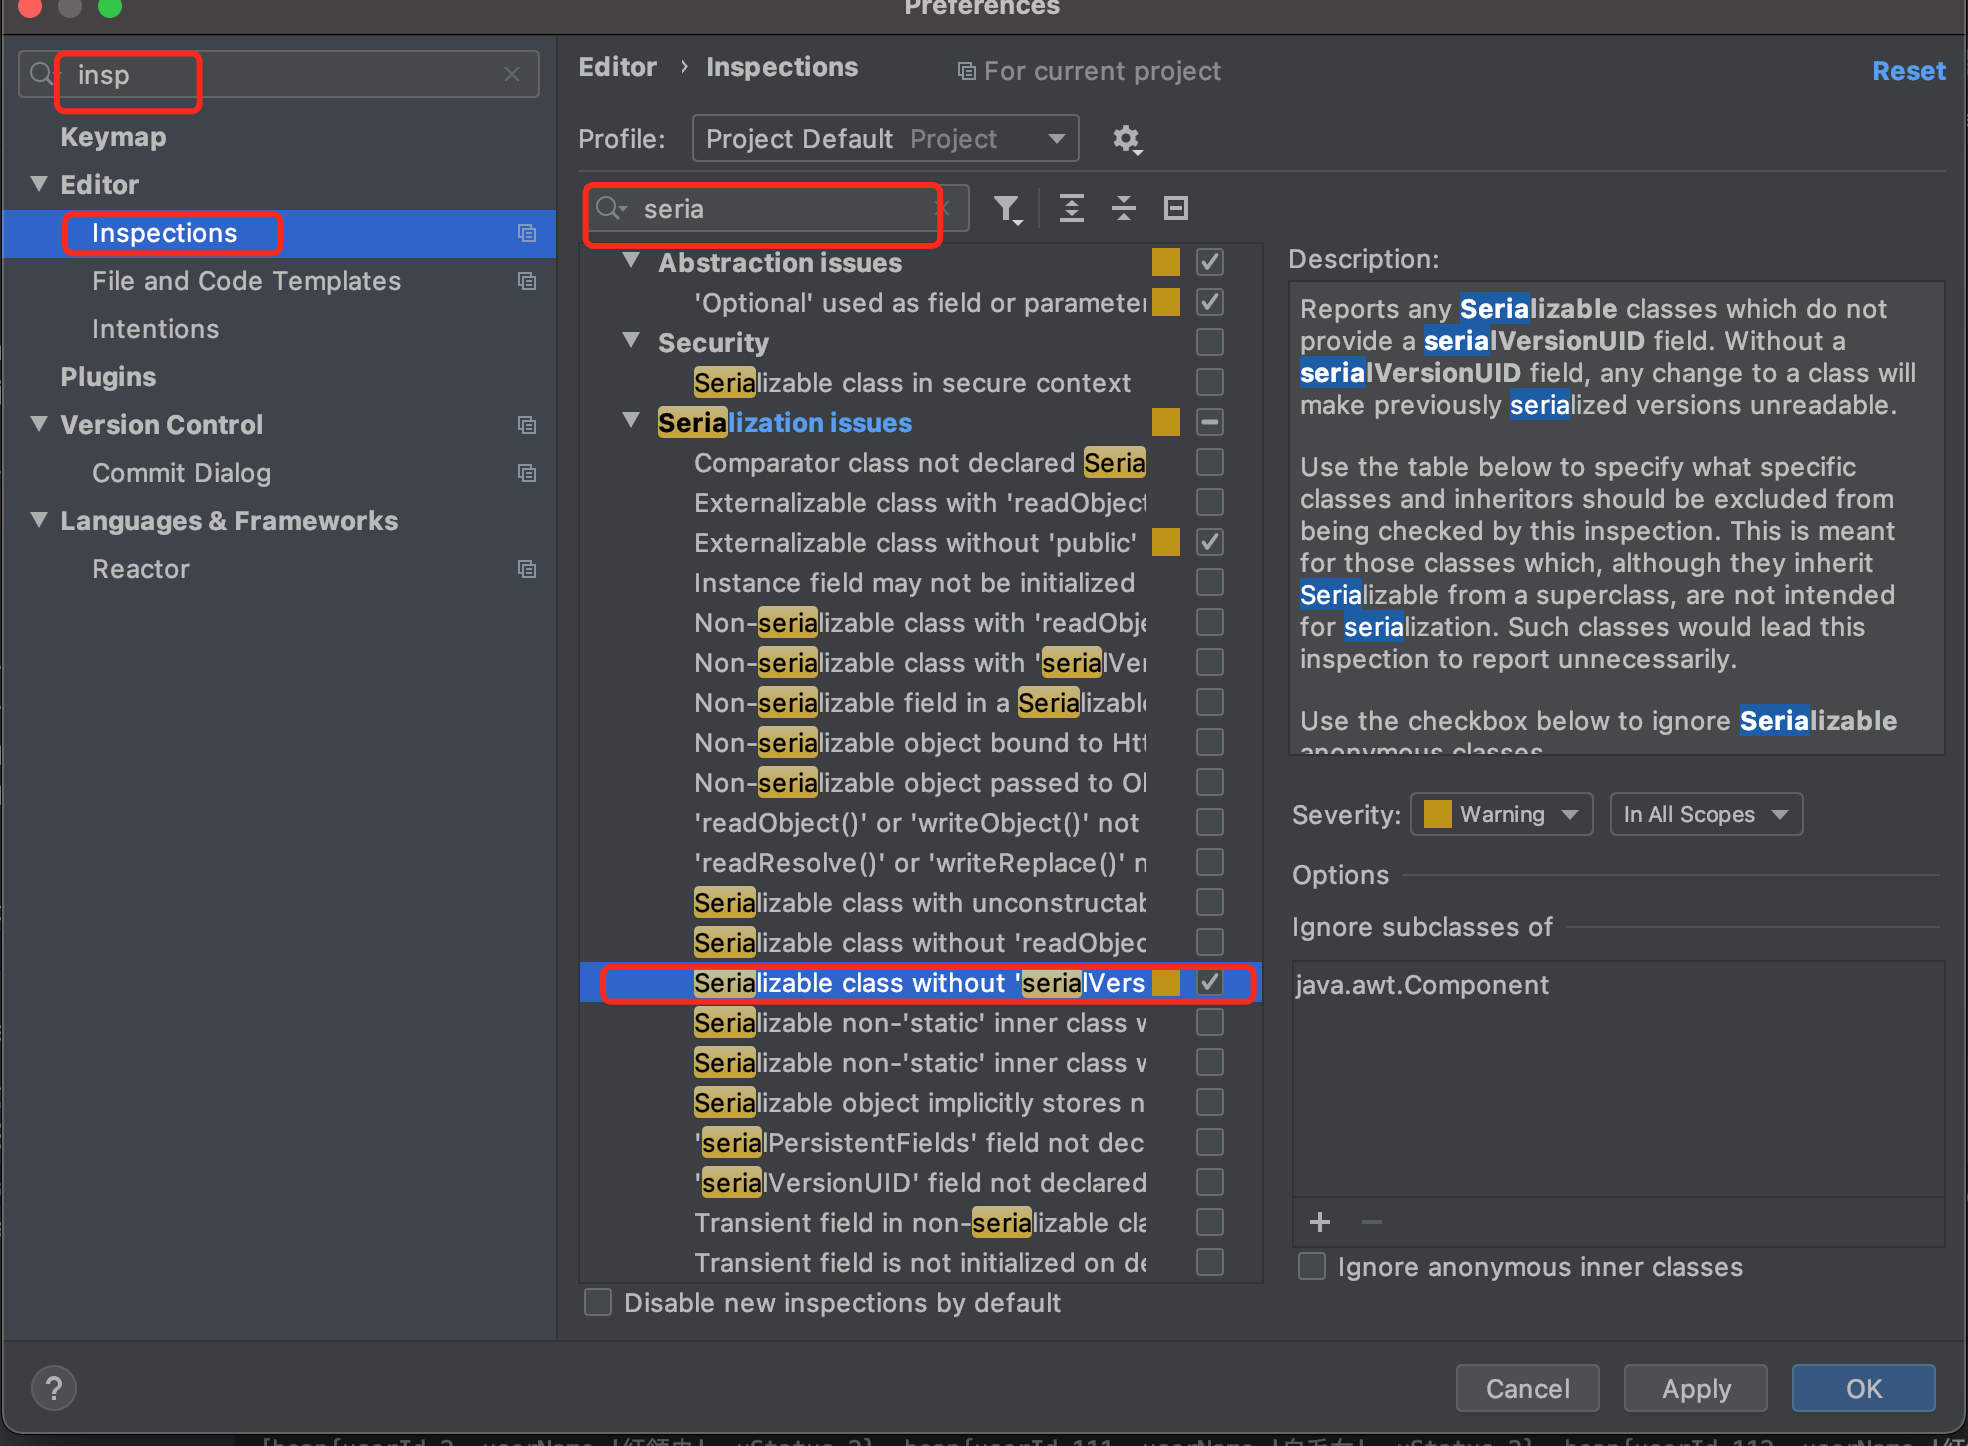Select Keymap in settings tree
The width and height of the screenshot is (1968, 1446).
pos(113,137)
